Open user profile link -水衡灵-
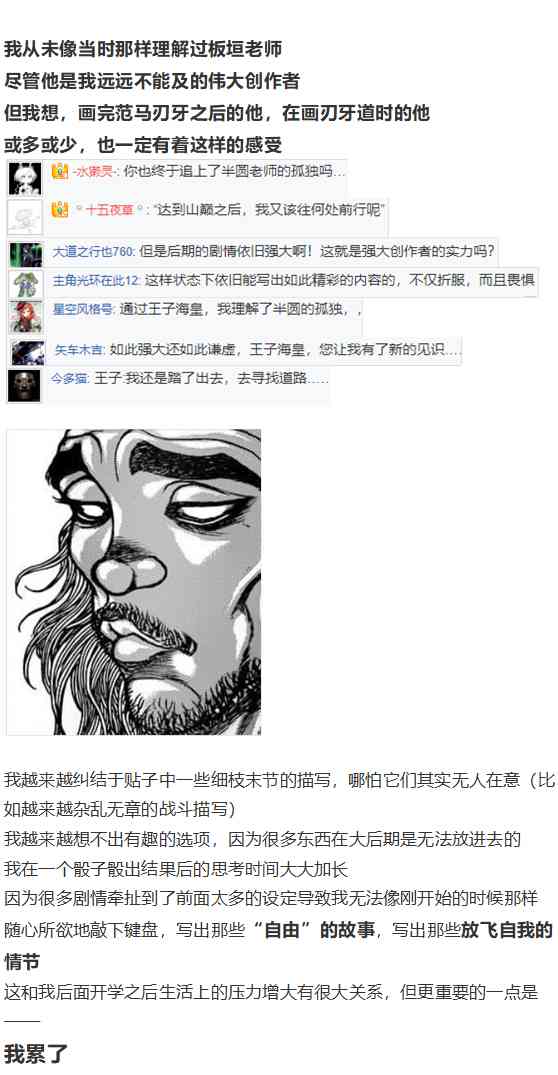 click(x=93, y=172)
